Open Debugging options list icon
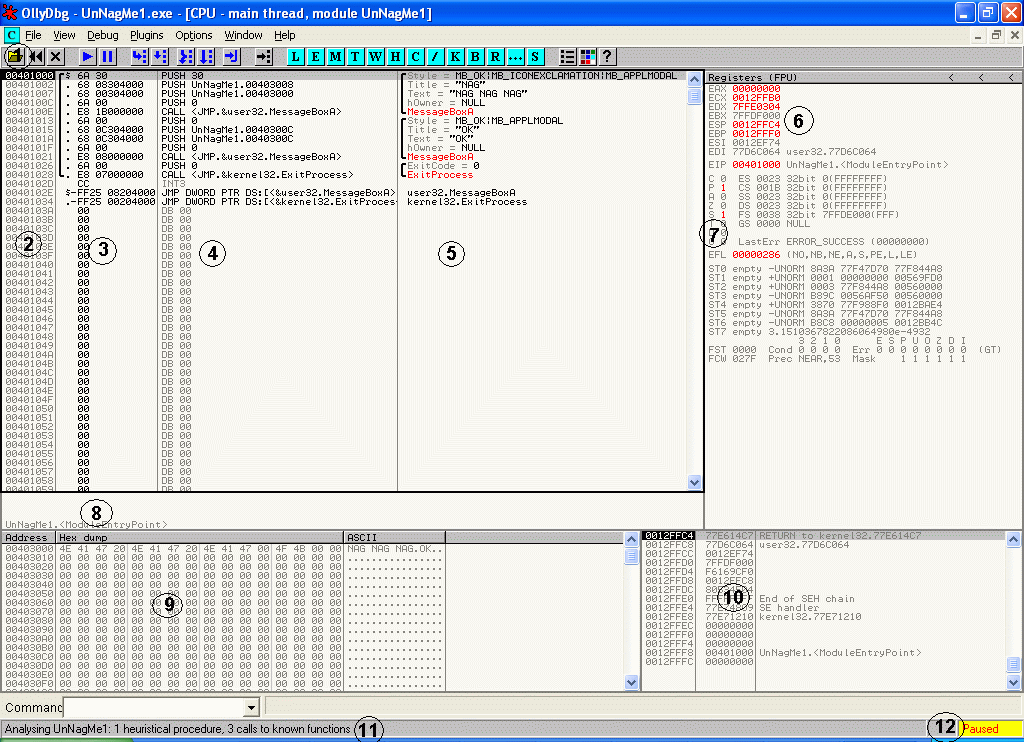The width and height of the screenshot is (1024, 742). point(568,57)
